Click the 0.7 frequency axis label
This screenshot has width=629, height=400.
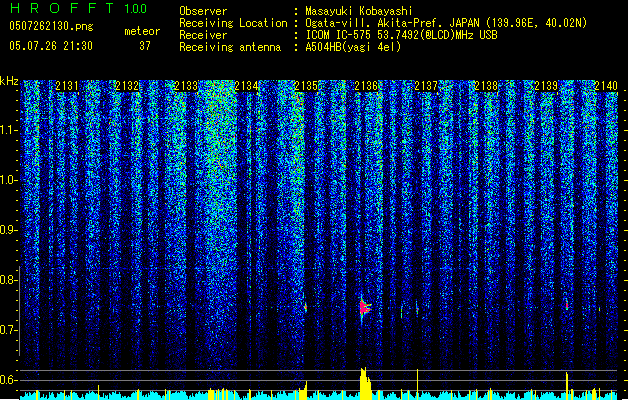point(9,330)
